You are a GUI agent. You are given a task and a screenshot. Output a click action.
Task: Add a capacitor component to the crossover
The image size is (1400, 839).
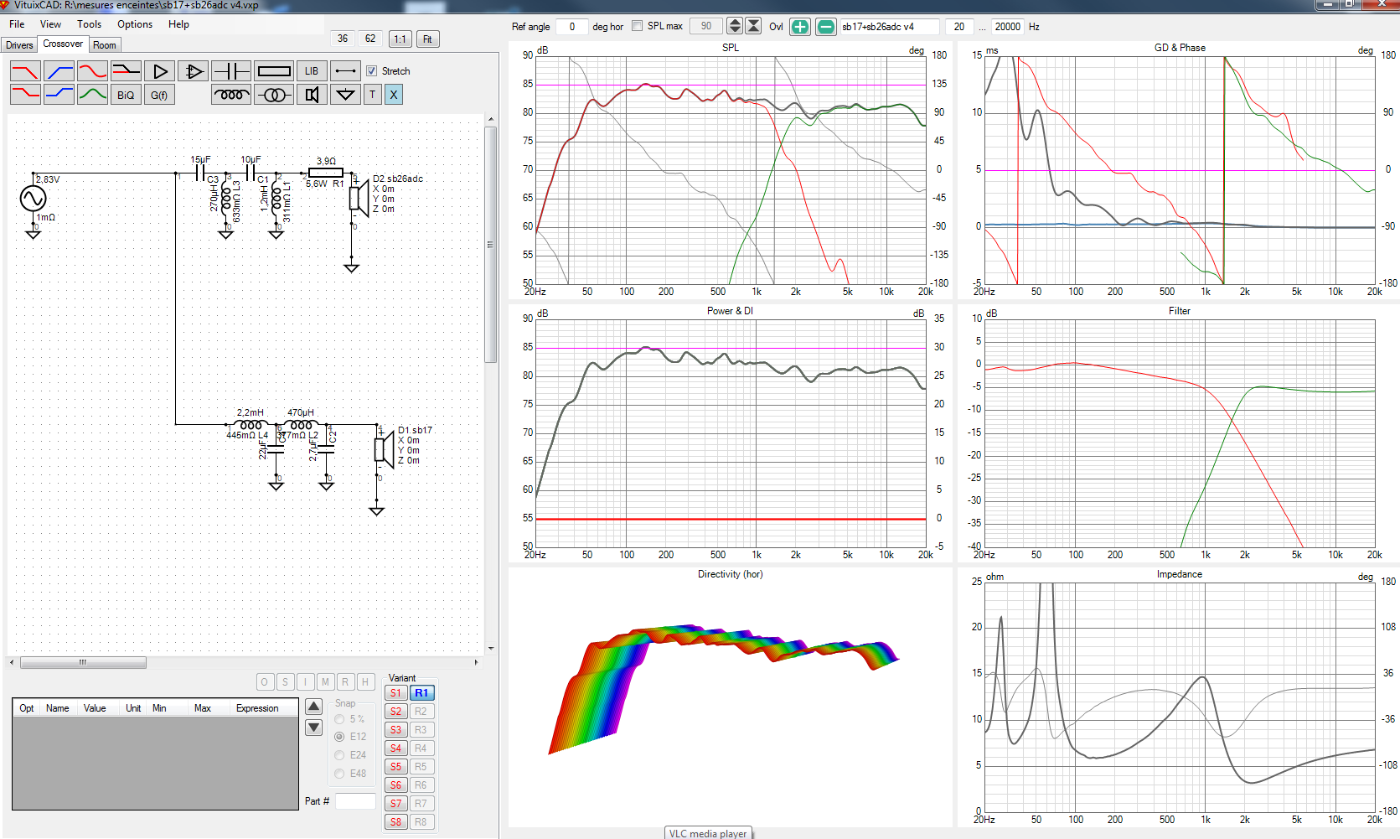pos(232,71)
